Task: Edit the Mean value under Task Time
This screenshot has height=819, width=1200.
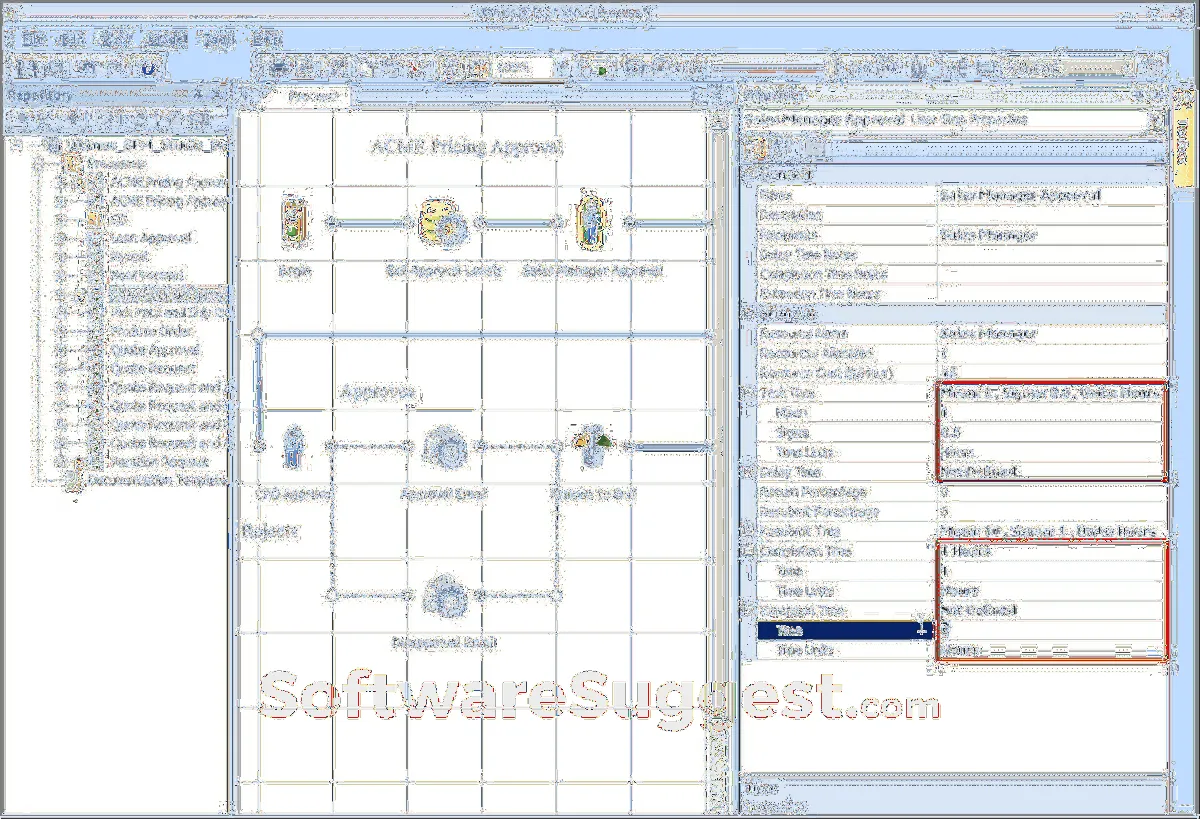Action: point(1051,413)
